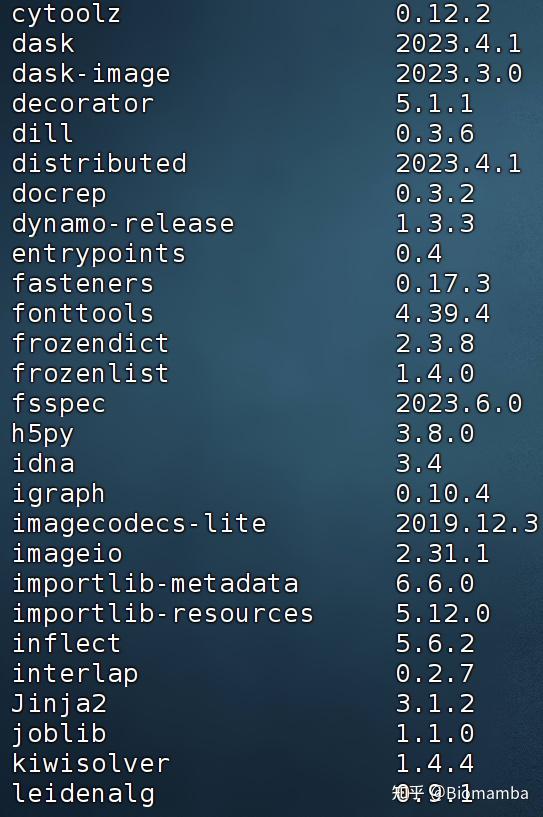The width and height of the screenshot is (543, 817).
Task: Click version 1.4.0 of frozenlist
Action: [x=435, y=373]
